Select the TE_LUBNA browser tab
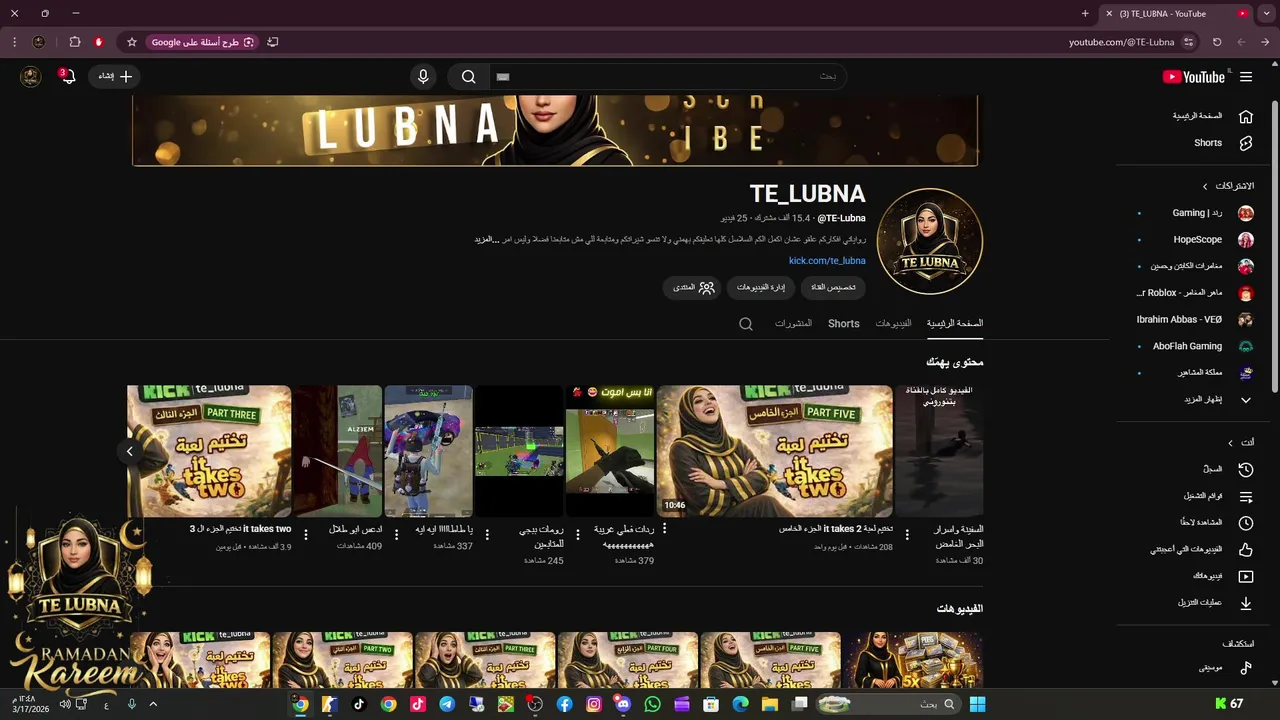The width and height of the screenshot is (1280, 720). click(1176, 14)
